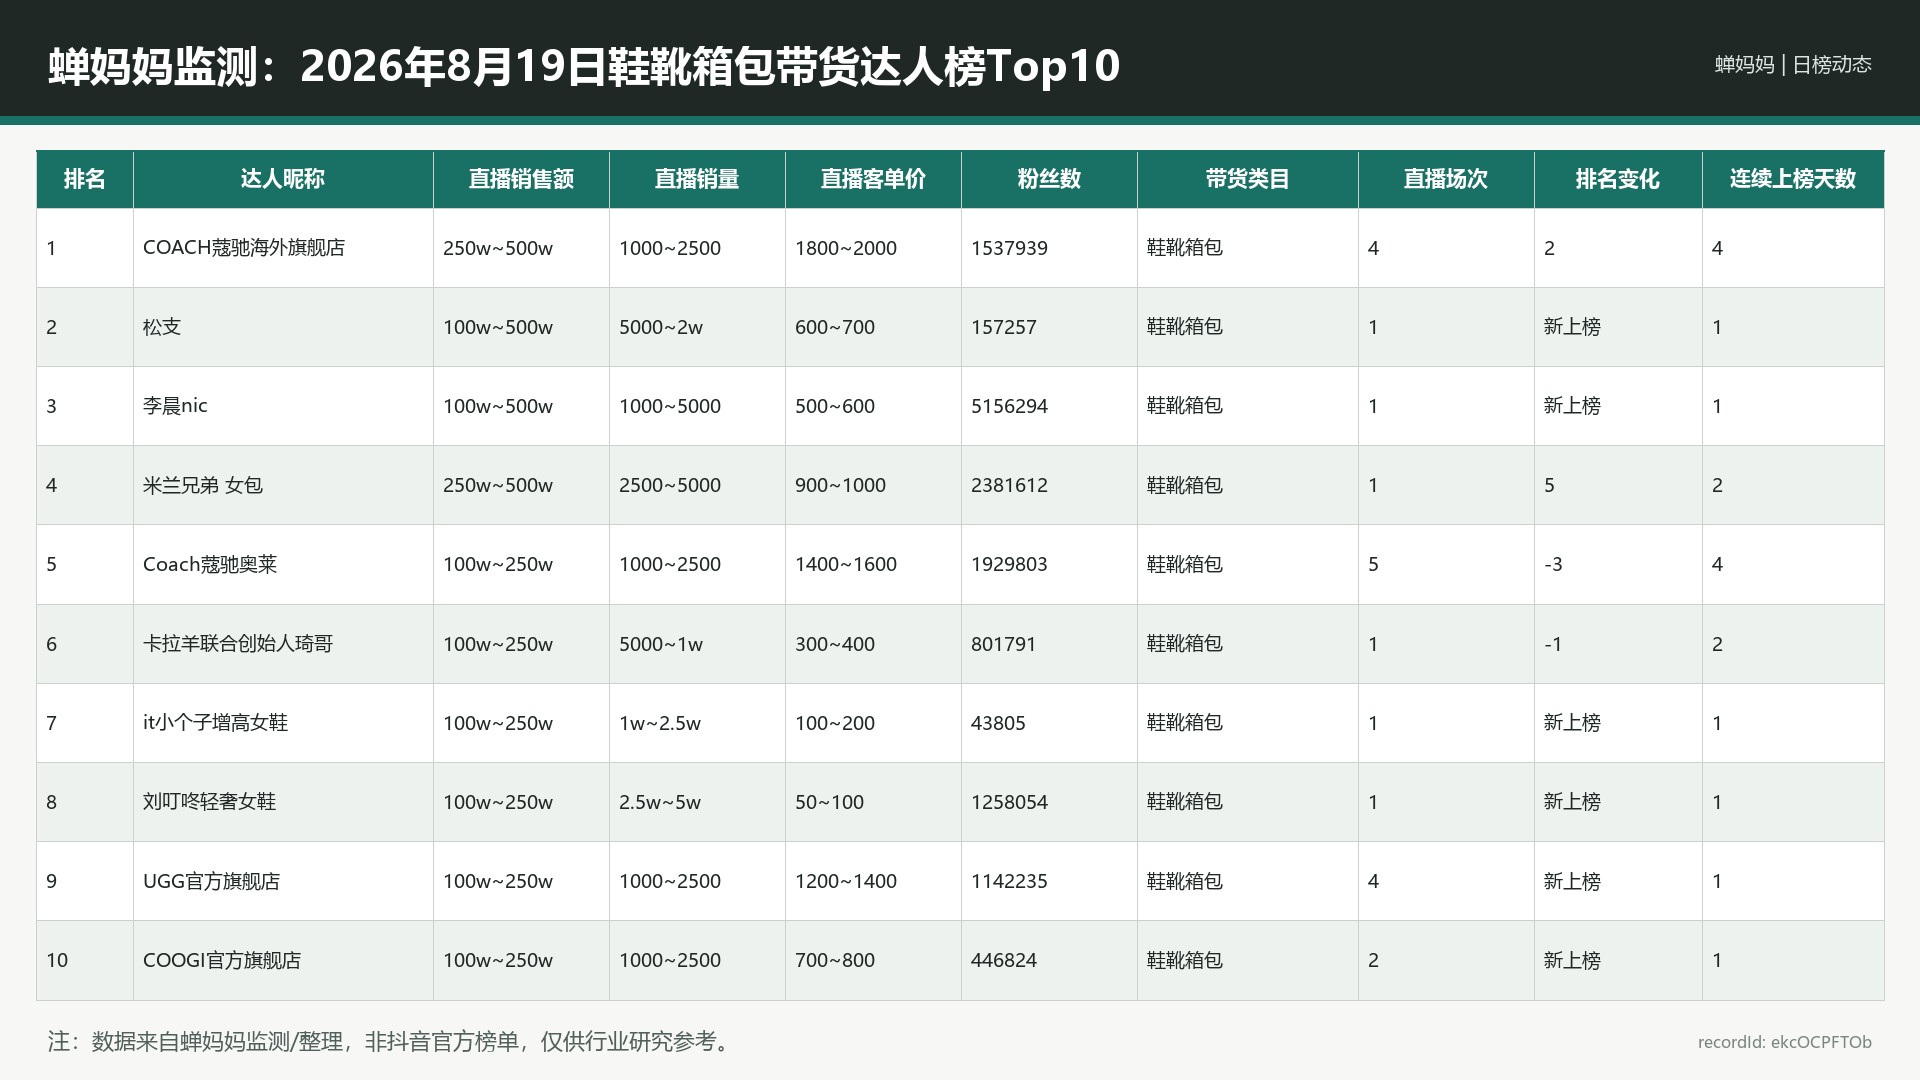Select the 刘叮咚轻奢女鞋 name cell

283,802
